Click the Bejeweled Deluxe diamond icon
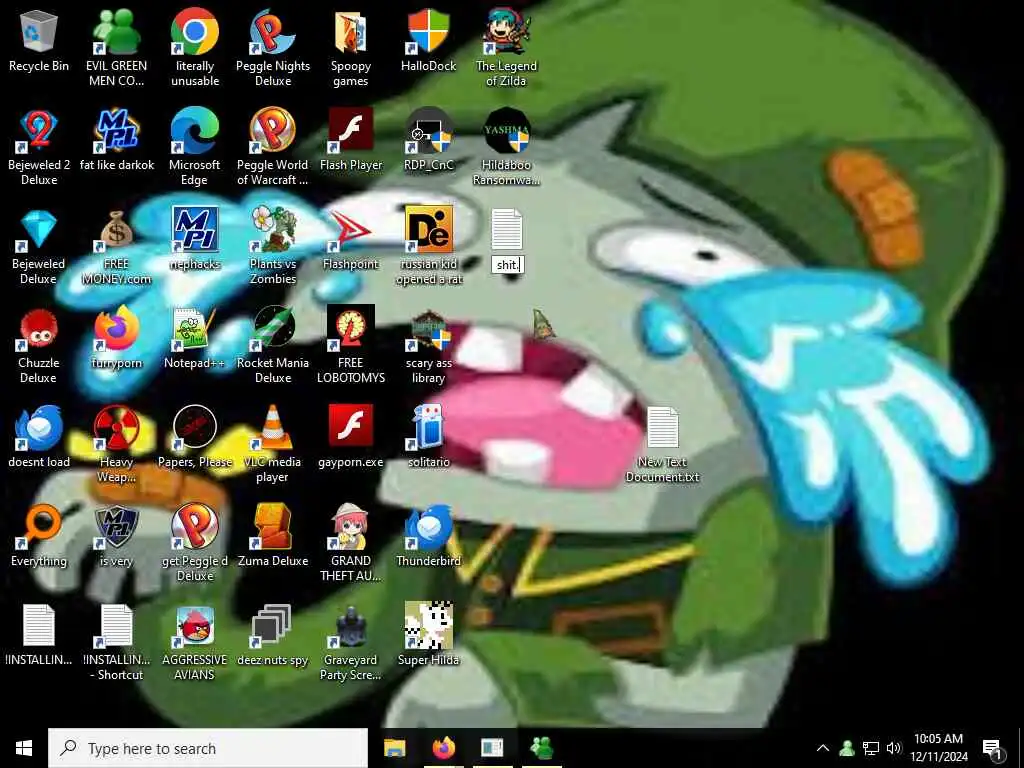This screenshot has width=1024, height=768. click(39, 229)
